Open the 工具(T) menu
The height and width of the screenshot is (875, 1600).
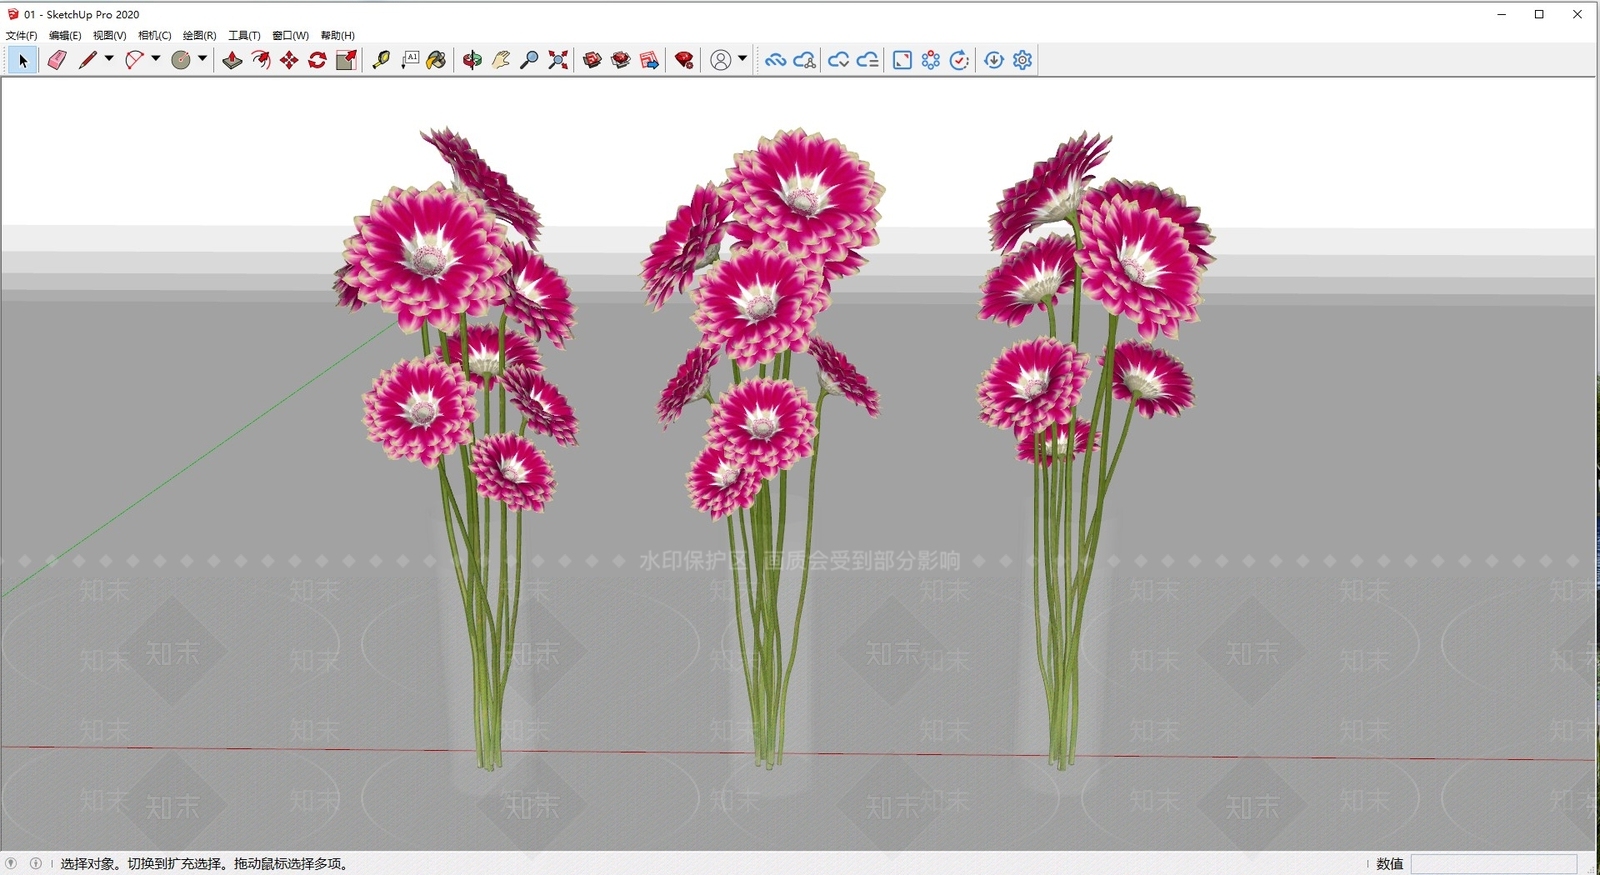click(x=245, y=35)
